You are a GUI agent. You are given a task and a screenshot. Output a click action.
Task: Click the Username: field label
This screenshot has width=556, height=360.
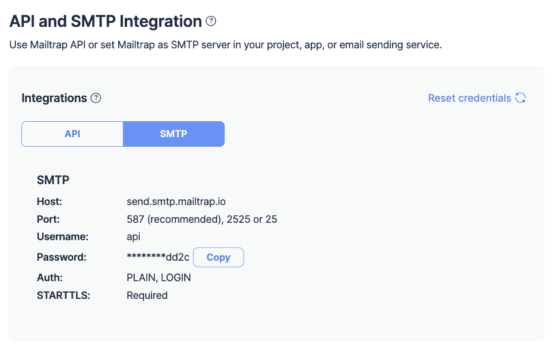click(x=63, y=237)
